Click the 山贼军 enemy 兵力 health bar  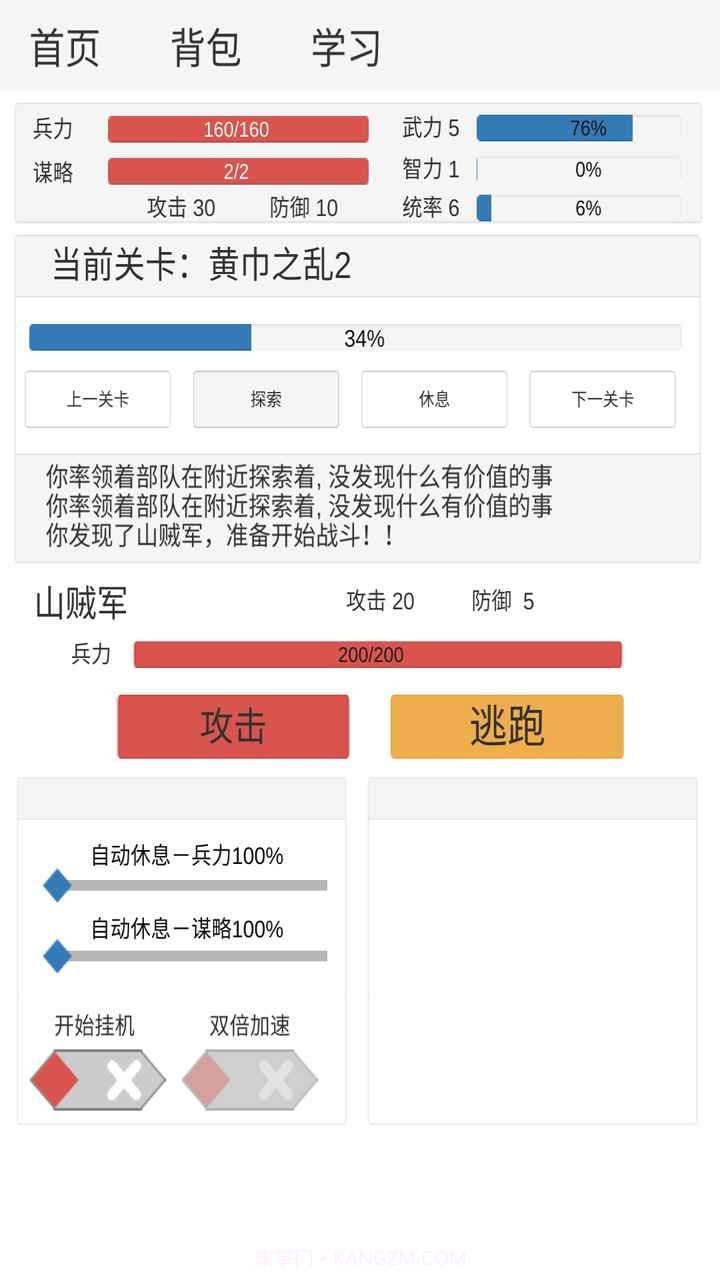380,654
